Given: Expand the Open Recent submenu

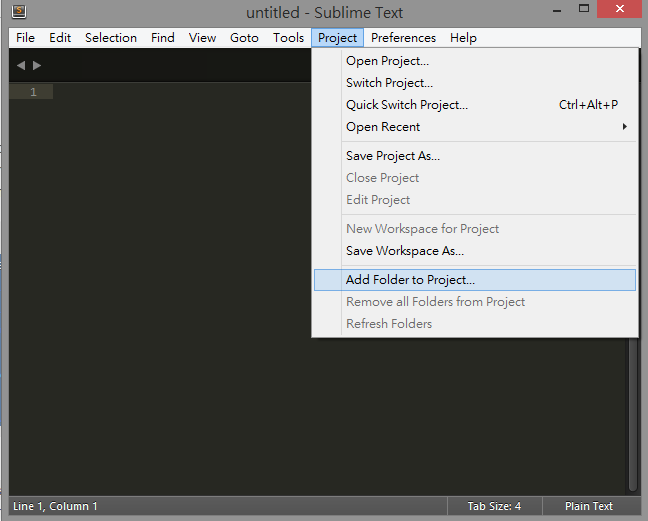Looking at the screenshot, I should [475, 127].
